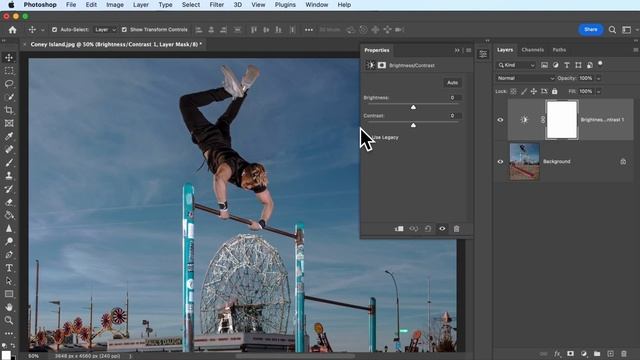Select the Zoom tool
Image resolution: width=640 pixels, height=360 pixels.
(9, 320)
